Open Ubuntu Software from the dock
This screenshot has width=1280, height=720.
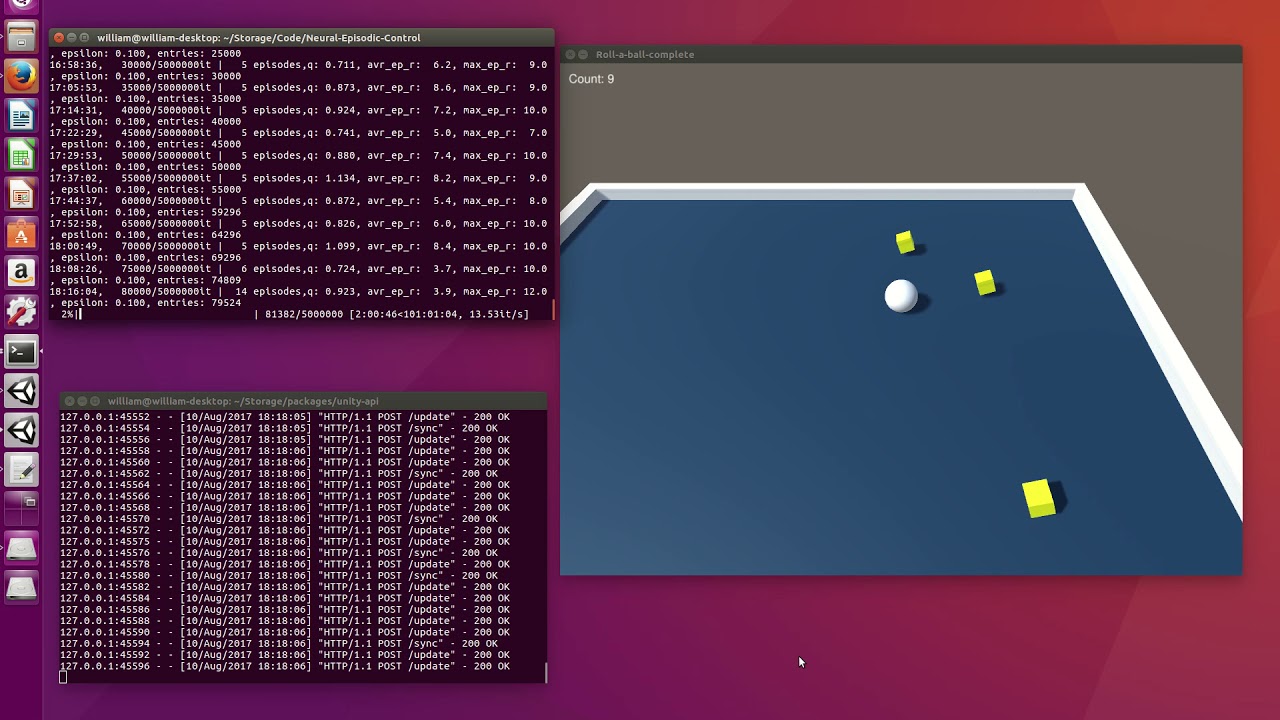[21, 234]
